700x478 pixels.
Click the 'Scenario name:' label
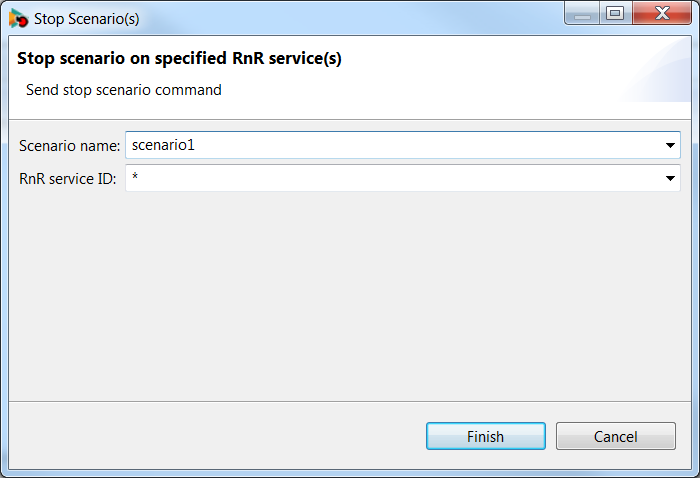70,146
